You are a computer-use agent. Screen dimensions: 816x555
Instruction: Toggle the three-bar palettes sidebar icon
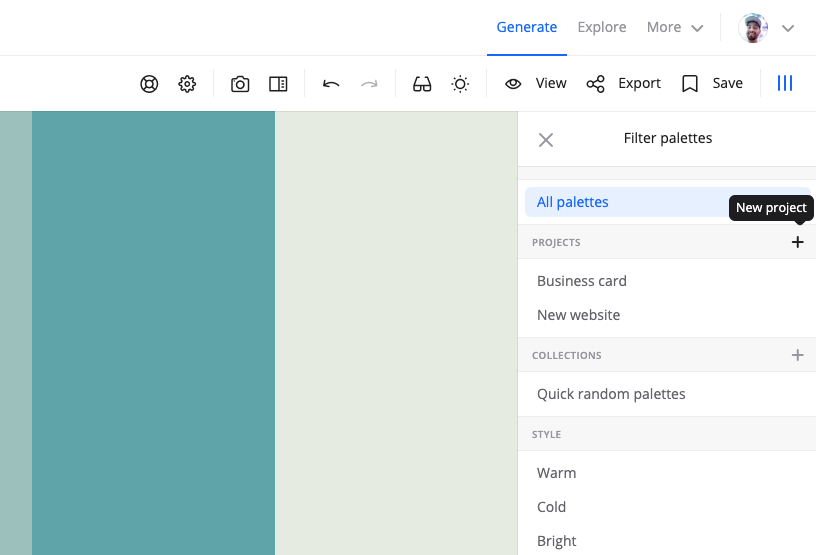[785, 84]
